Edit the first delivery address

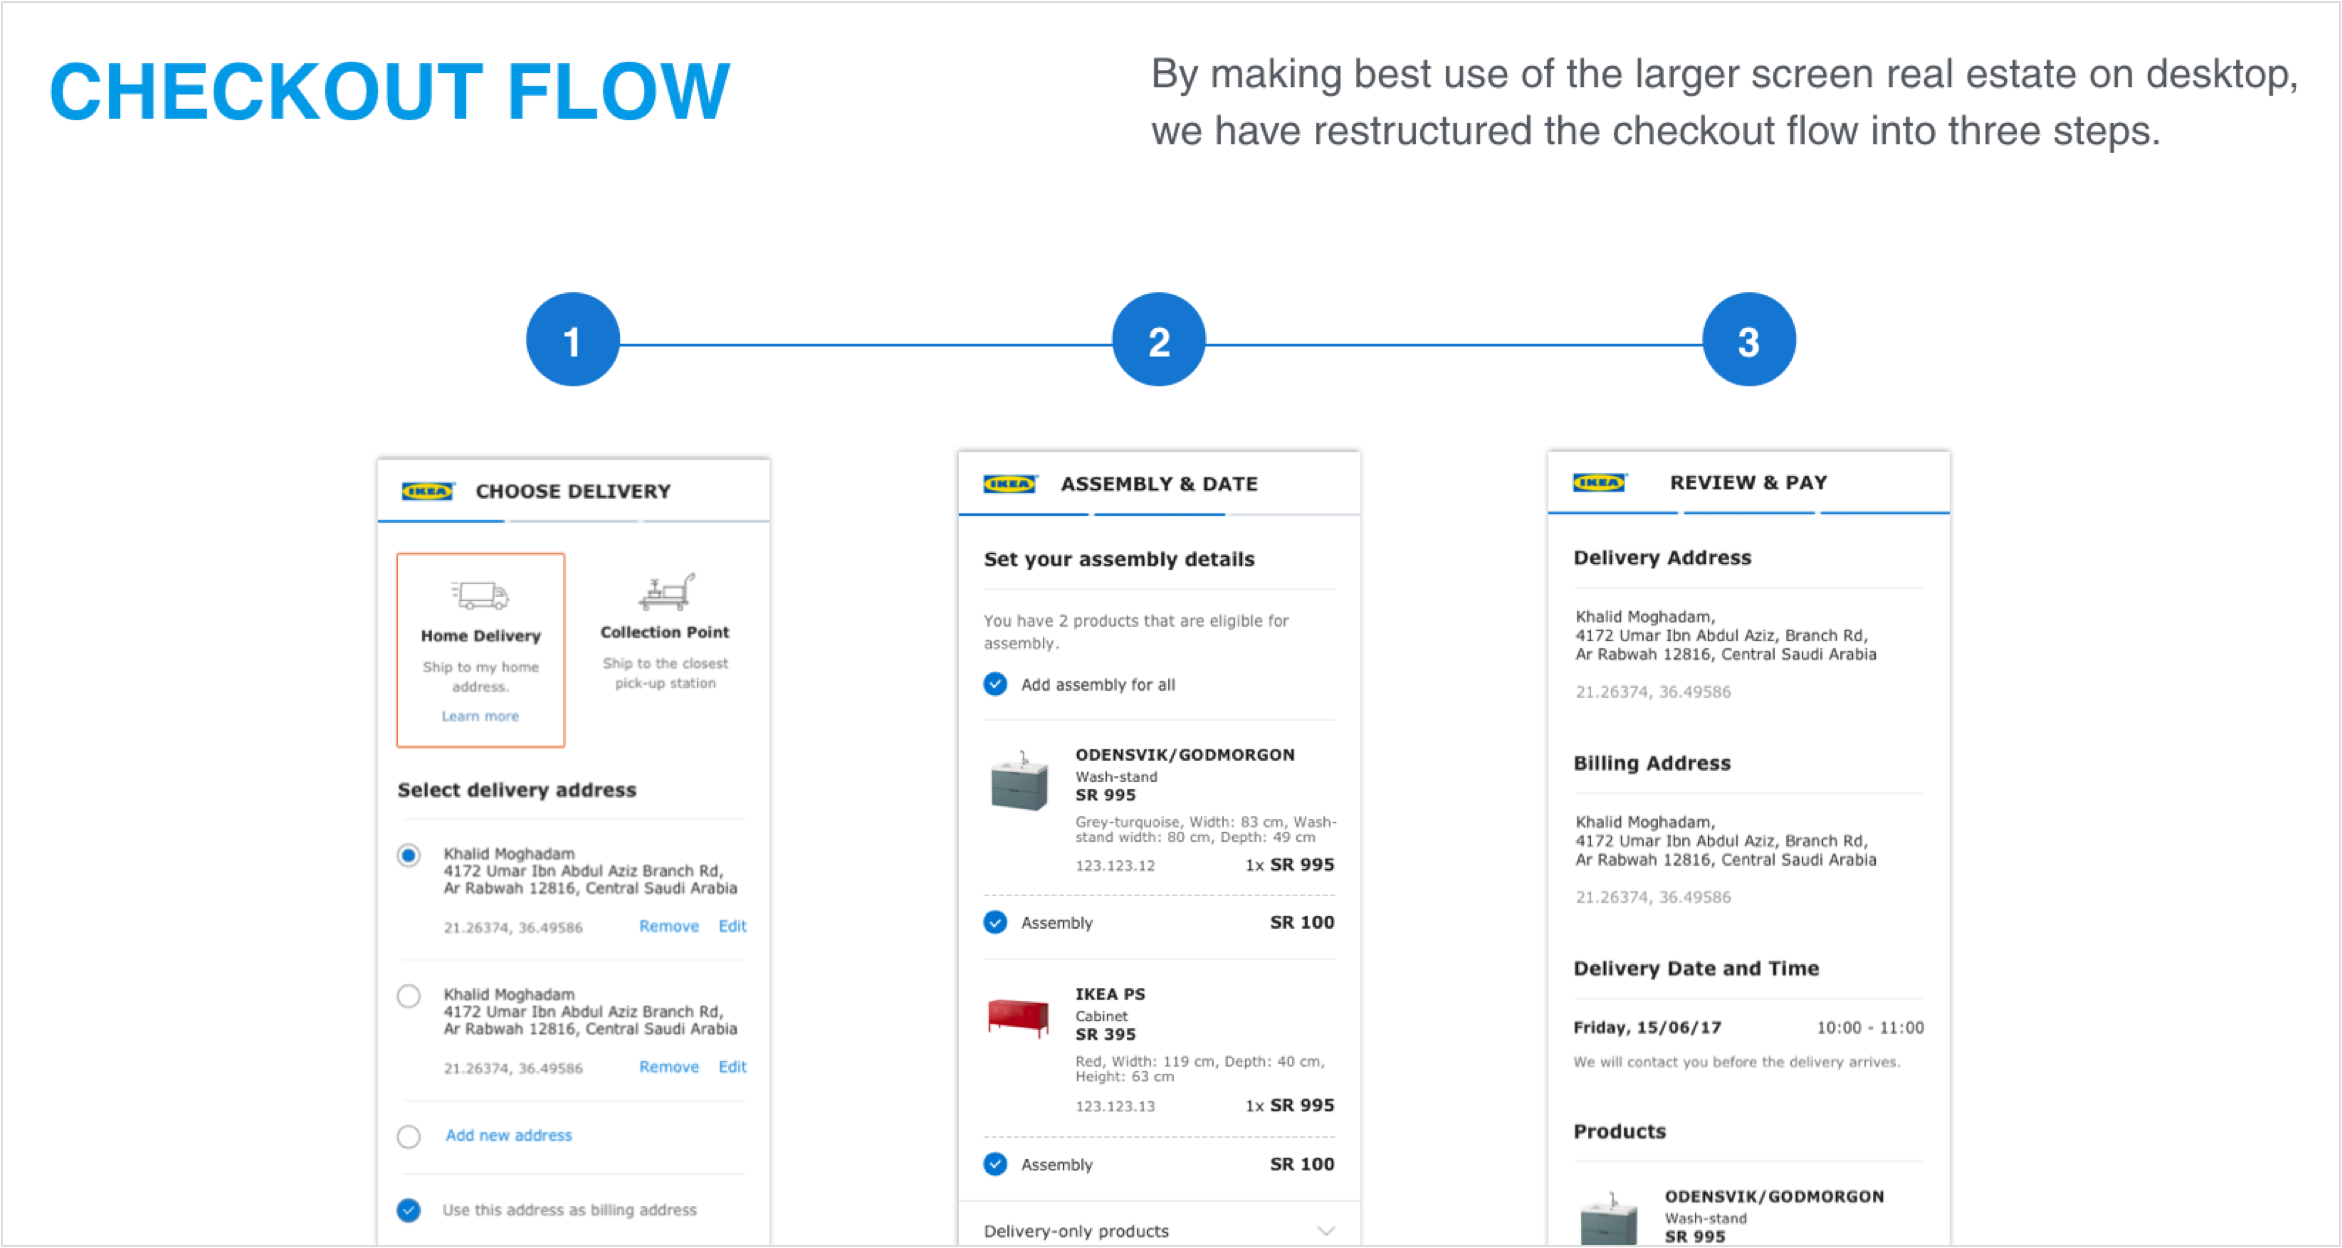pos(732,926)
